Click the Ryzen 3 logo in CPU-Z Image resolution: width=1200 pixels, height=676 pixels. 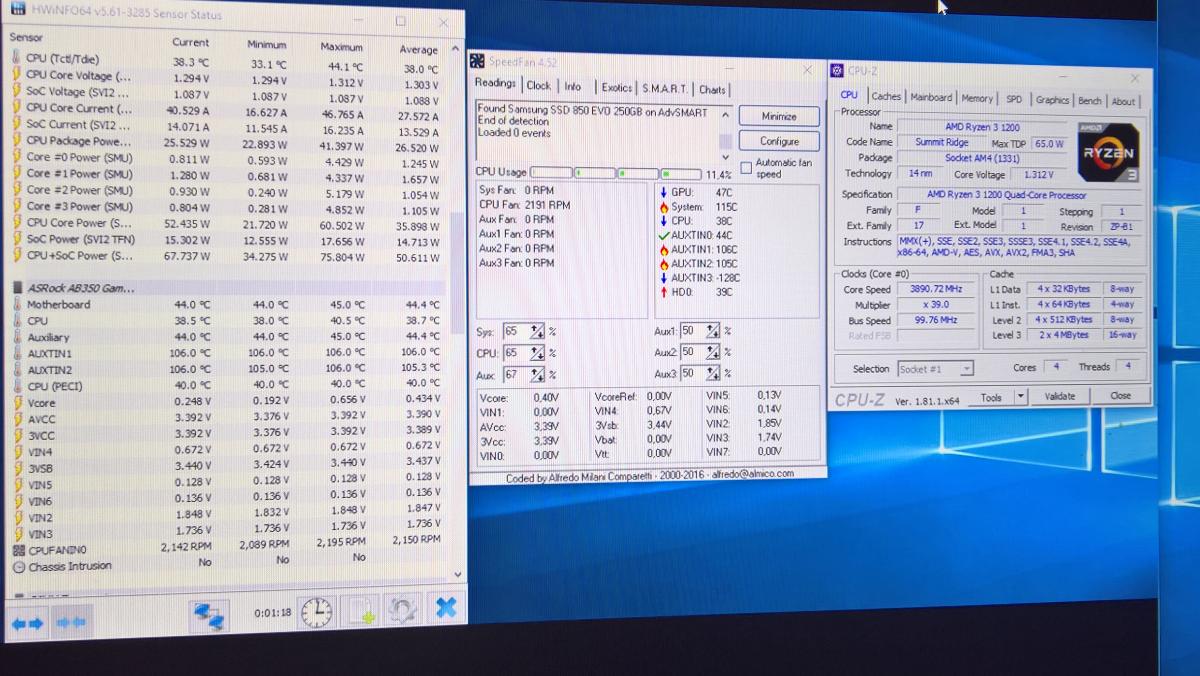pyautogui.click(x=1108, y=152)
